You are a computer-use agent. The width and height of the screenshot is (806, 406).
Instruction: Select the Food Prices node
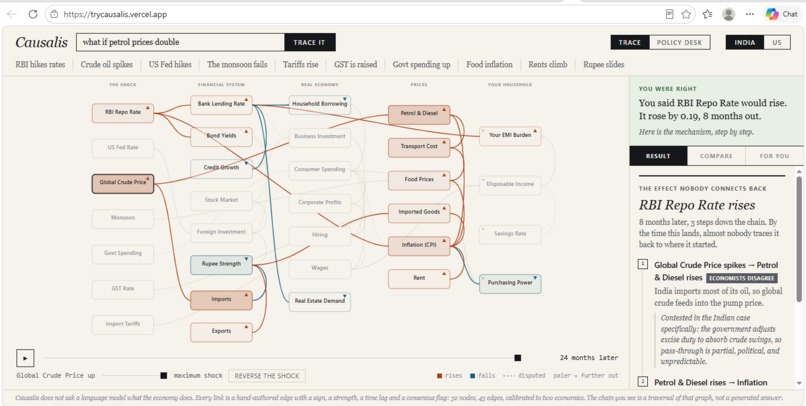[419, 180]
